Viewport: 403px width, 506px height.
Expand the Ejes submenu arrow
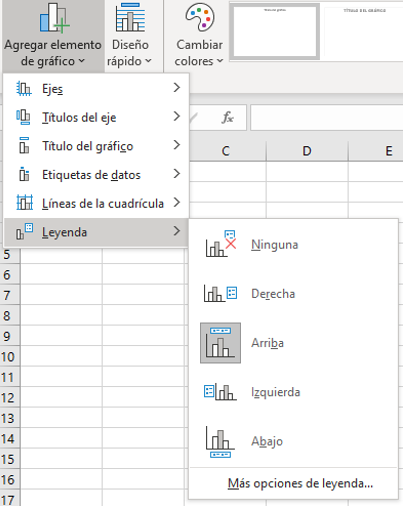pyautogui.click(x=177, y=88)
